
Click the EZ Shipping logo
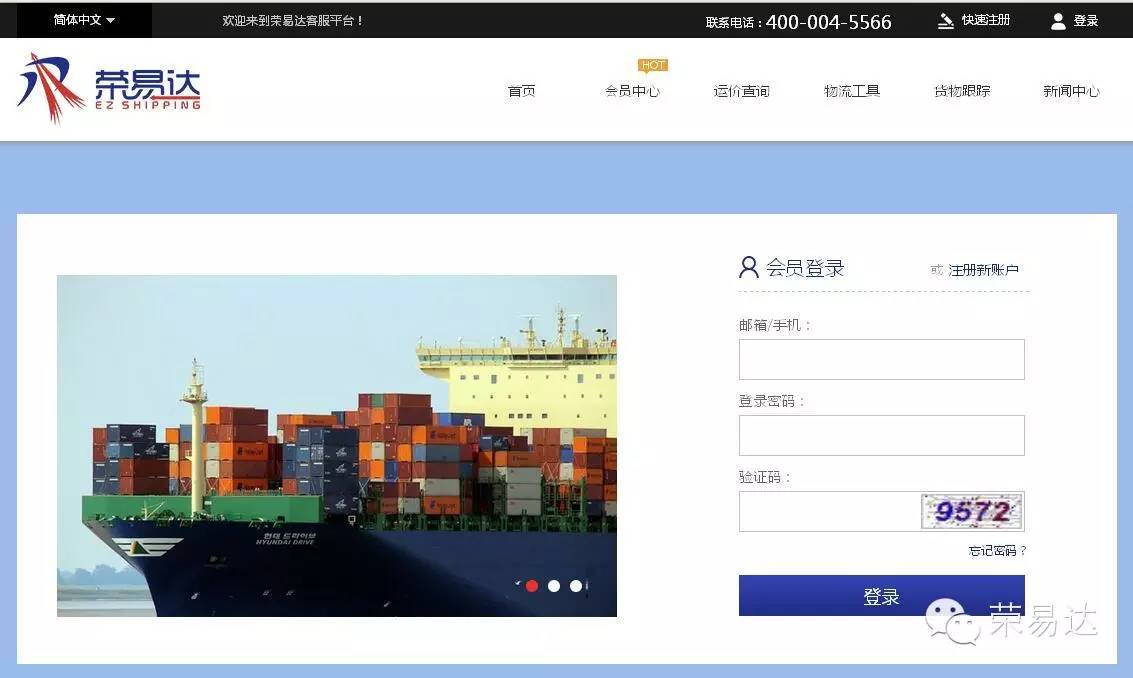[x=110, y=89]
